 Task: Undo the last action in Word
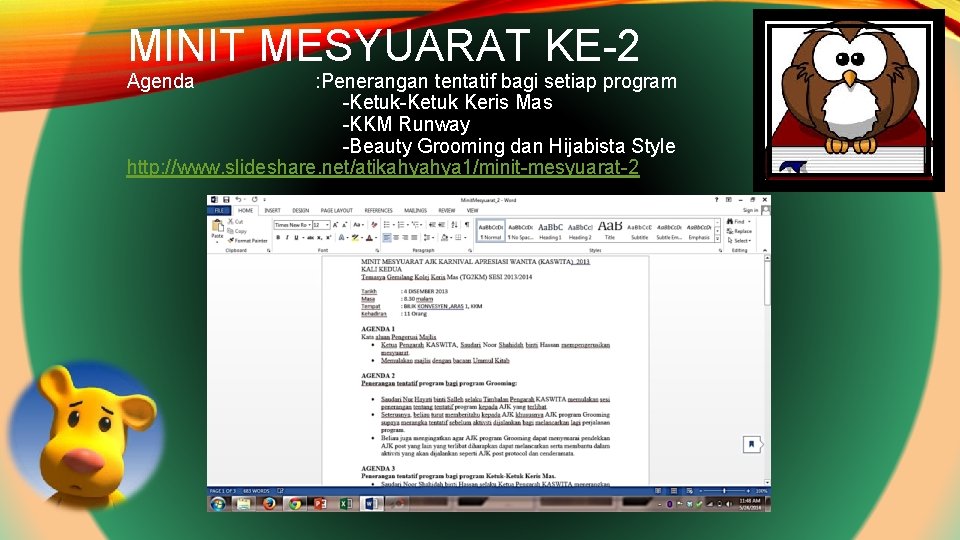coord(238,200)
